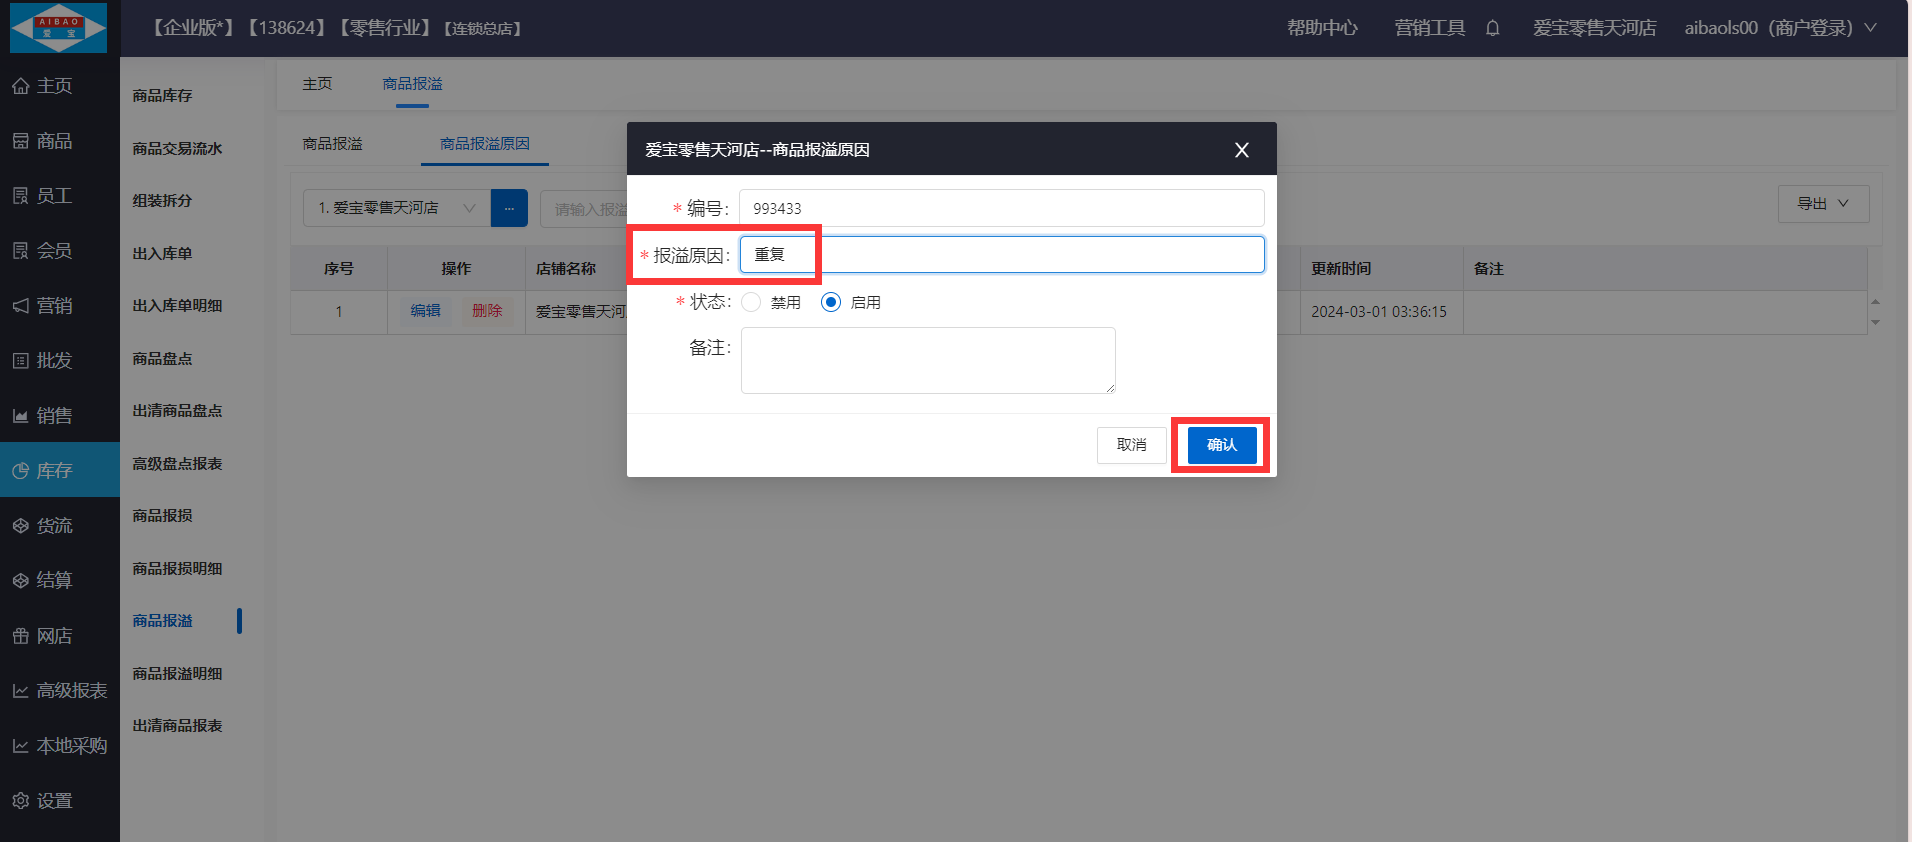Go to 出清商品报表 submenu item

pyautogui.click(x=177, y=726)
